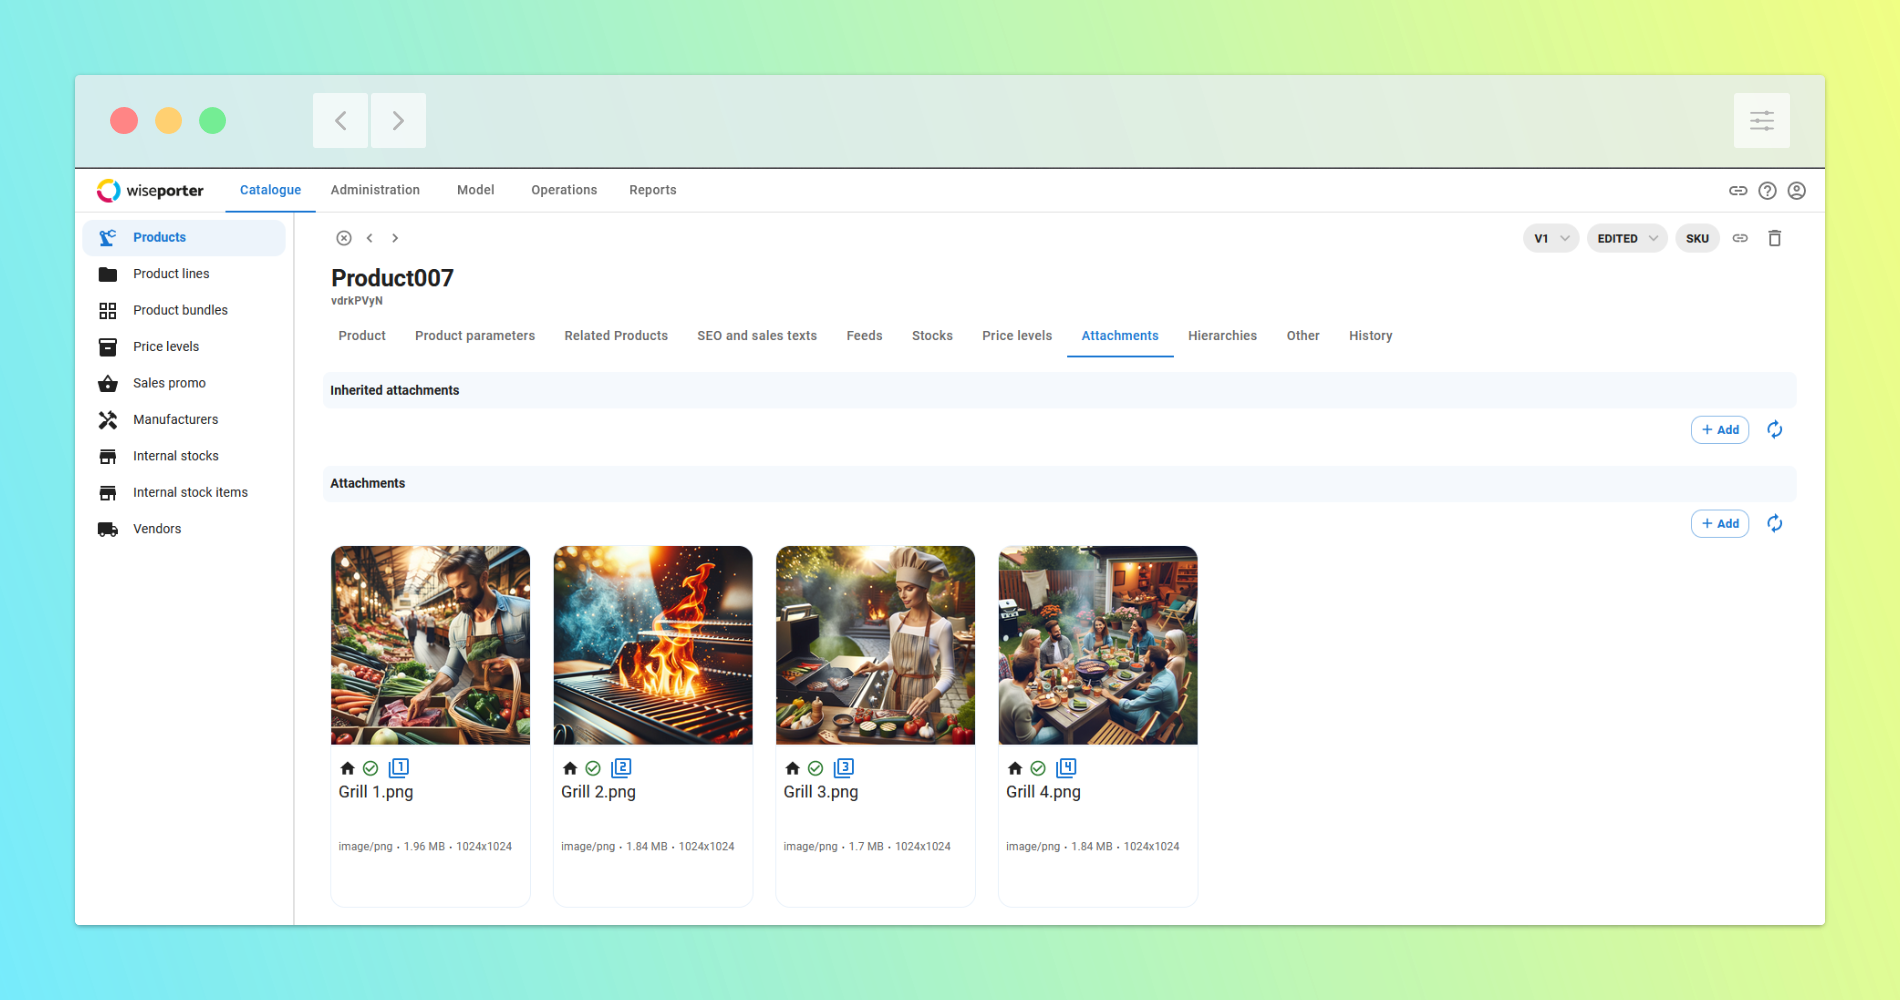Viewport: 1900px width, 1000px height.
Task: Switch to the Price levels tab
Action: 1016,335
